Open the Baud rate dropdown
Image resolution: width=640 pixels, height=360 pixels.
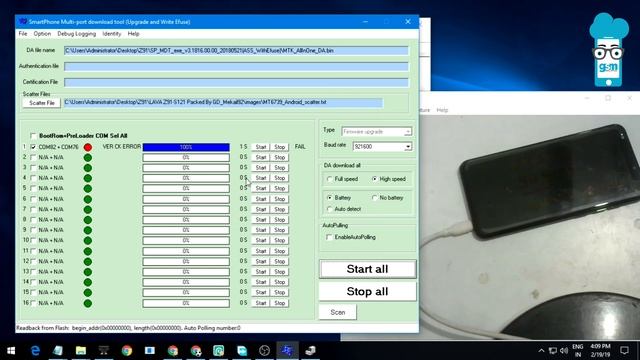click(x=408, y=147)
